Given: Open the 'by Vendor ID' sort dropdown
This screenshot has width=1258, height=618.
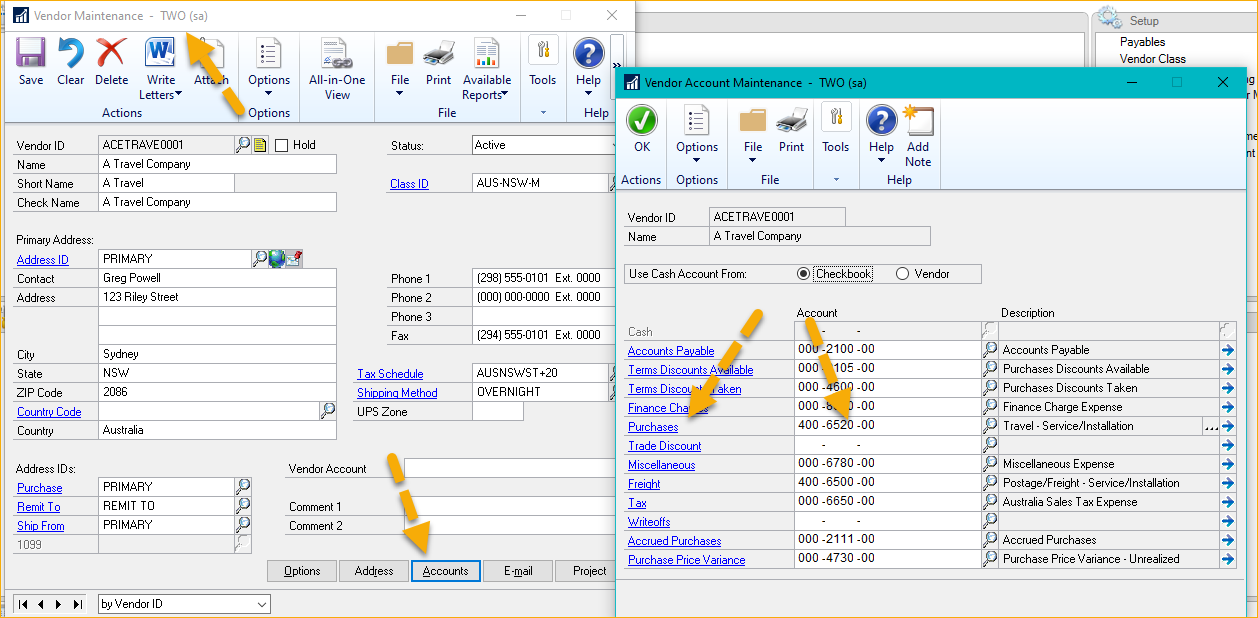Looking at the screenshot, I should pos(184,604).
